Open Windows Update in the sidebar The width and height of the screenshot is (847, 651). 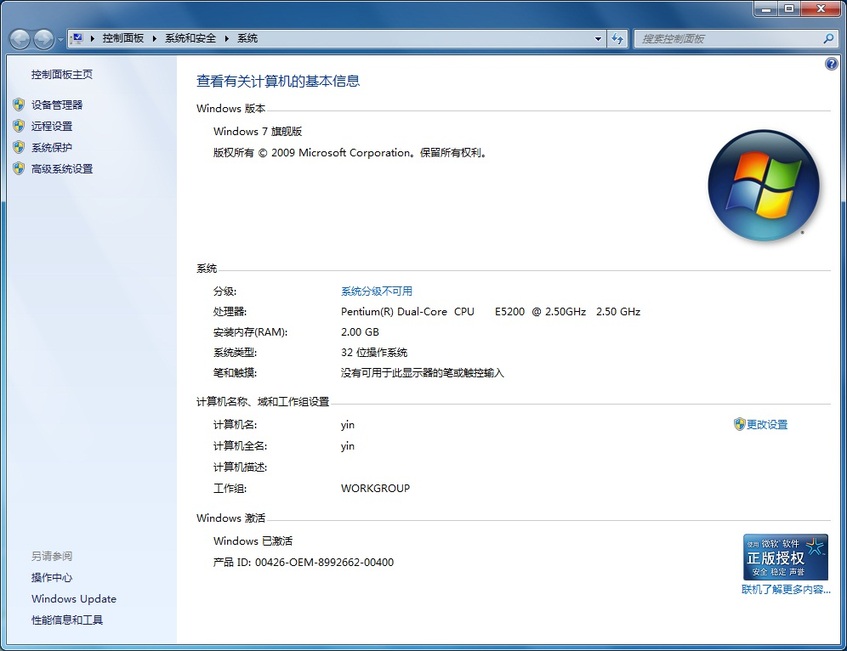(x=74, y=599)
